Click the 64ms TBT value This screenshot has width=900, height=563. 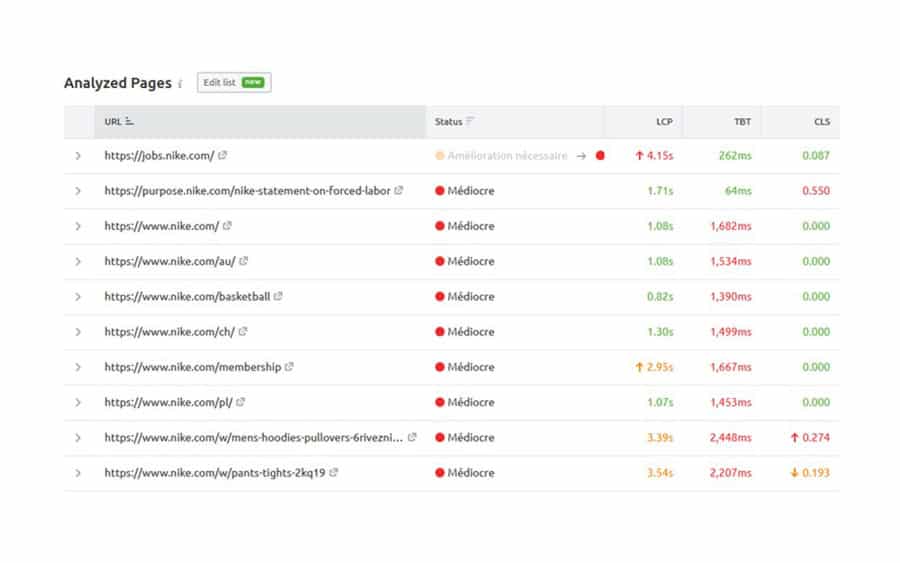(x=738, y=191)
